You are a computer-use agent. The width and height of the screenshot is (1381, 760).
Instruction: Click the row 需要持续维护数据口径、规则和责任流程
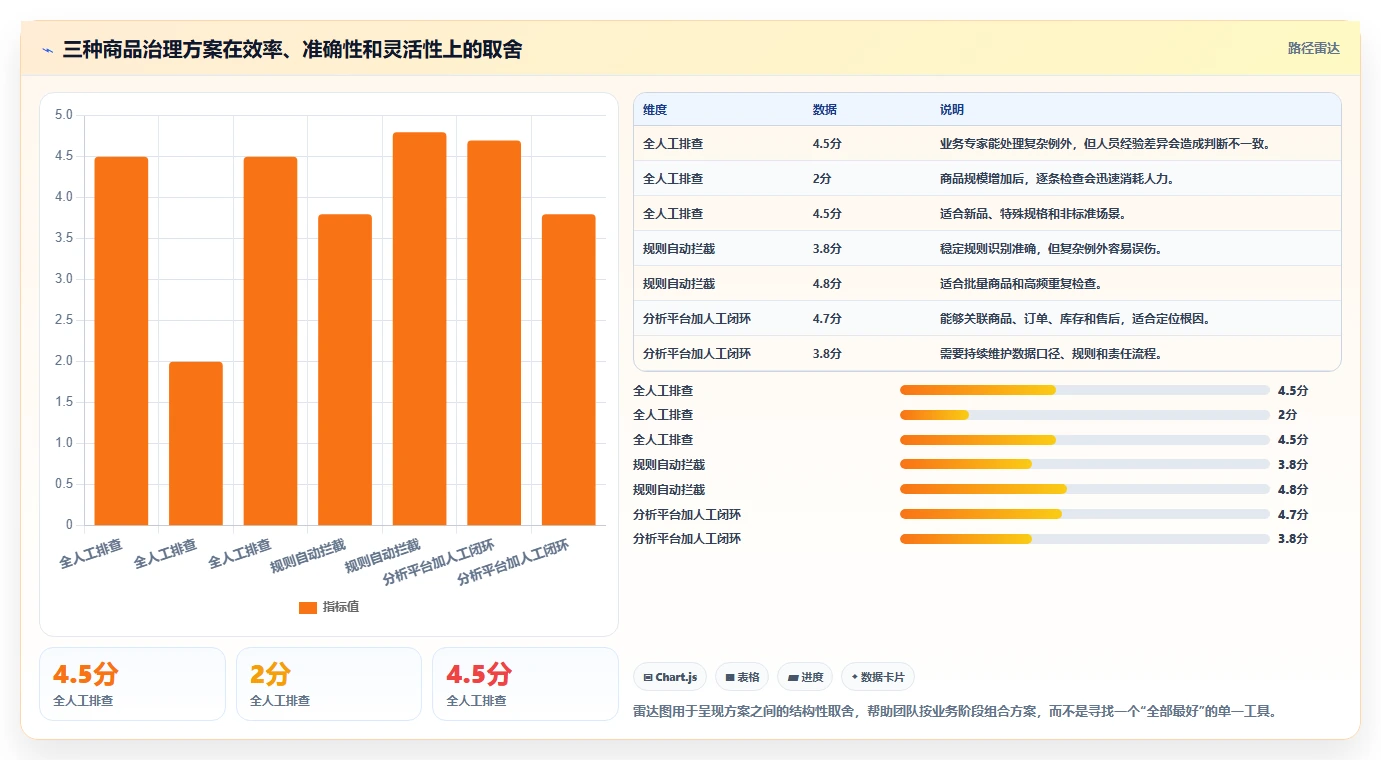987,353
